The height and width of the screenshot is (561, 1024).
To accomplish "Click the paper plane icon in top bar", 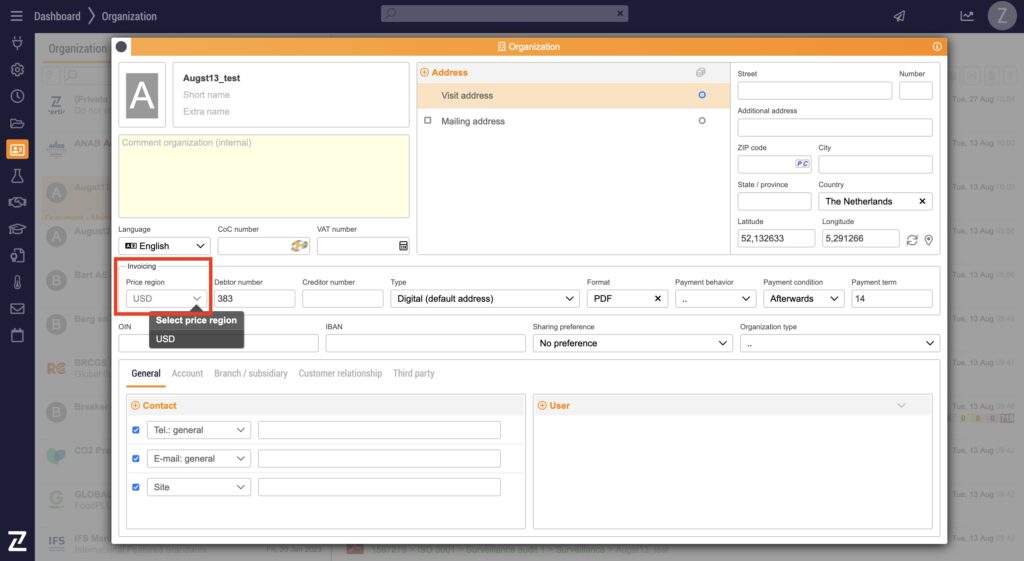I will (899, 16).
